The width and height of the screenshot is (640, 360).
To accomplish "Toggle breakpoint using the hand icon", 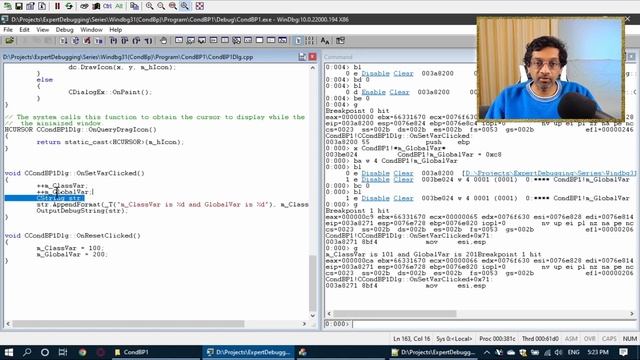I will 163,40.
